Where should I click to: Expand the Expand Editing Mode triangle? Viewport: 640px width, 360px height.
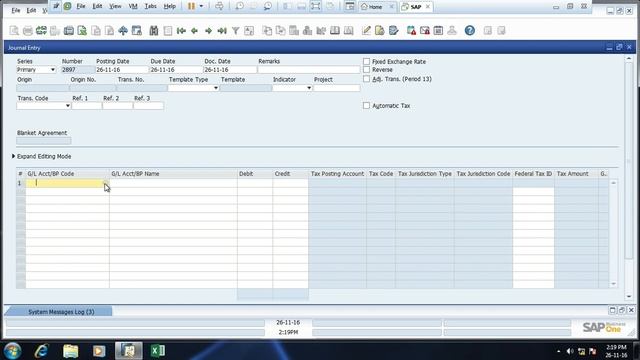click(13, 156)
